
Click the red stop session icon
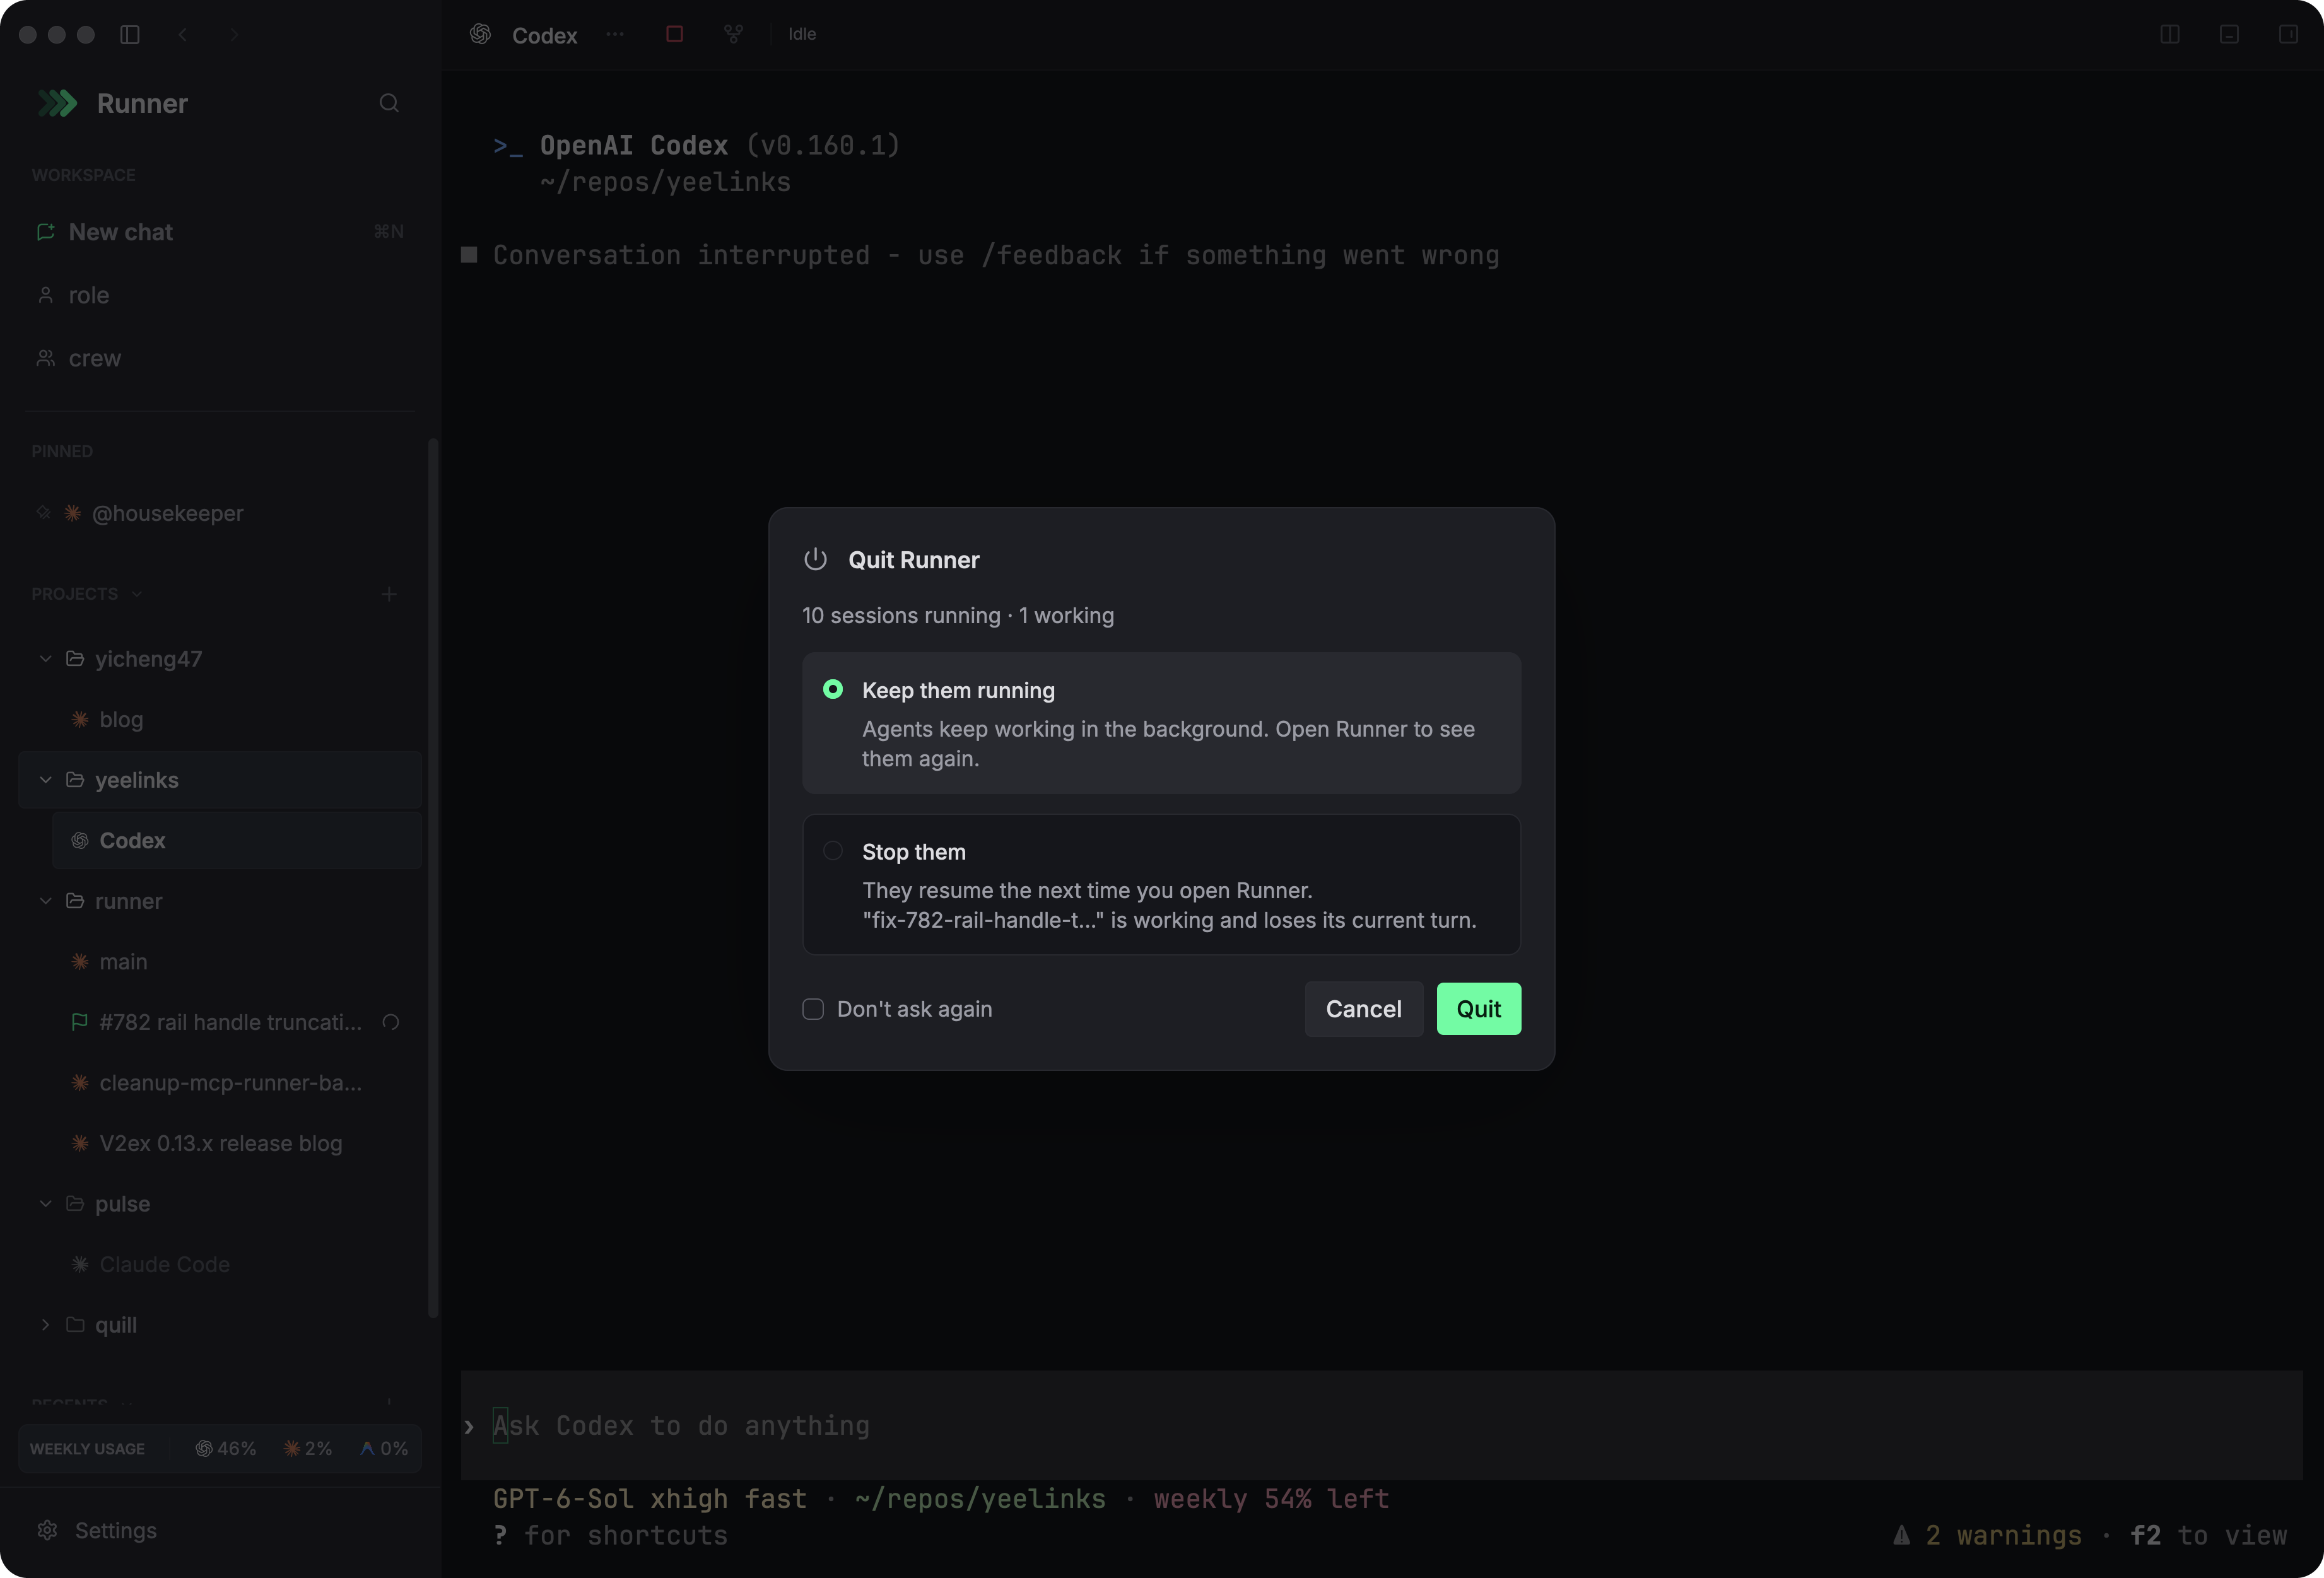coord(675,34)
